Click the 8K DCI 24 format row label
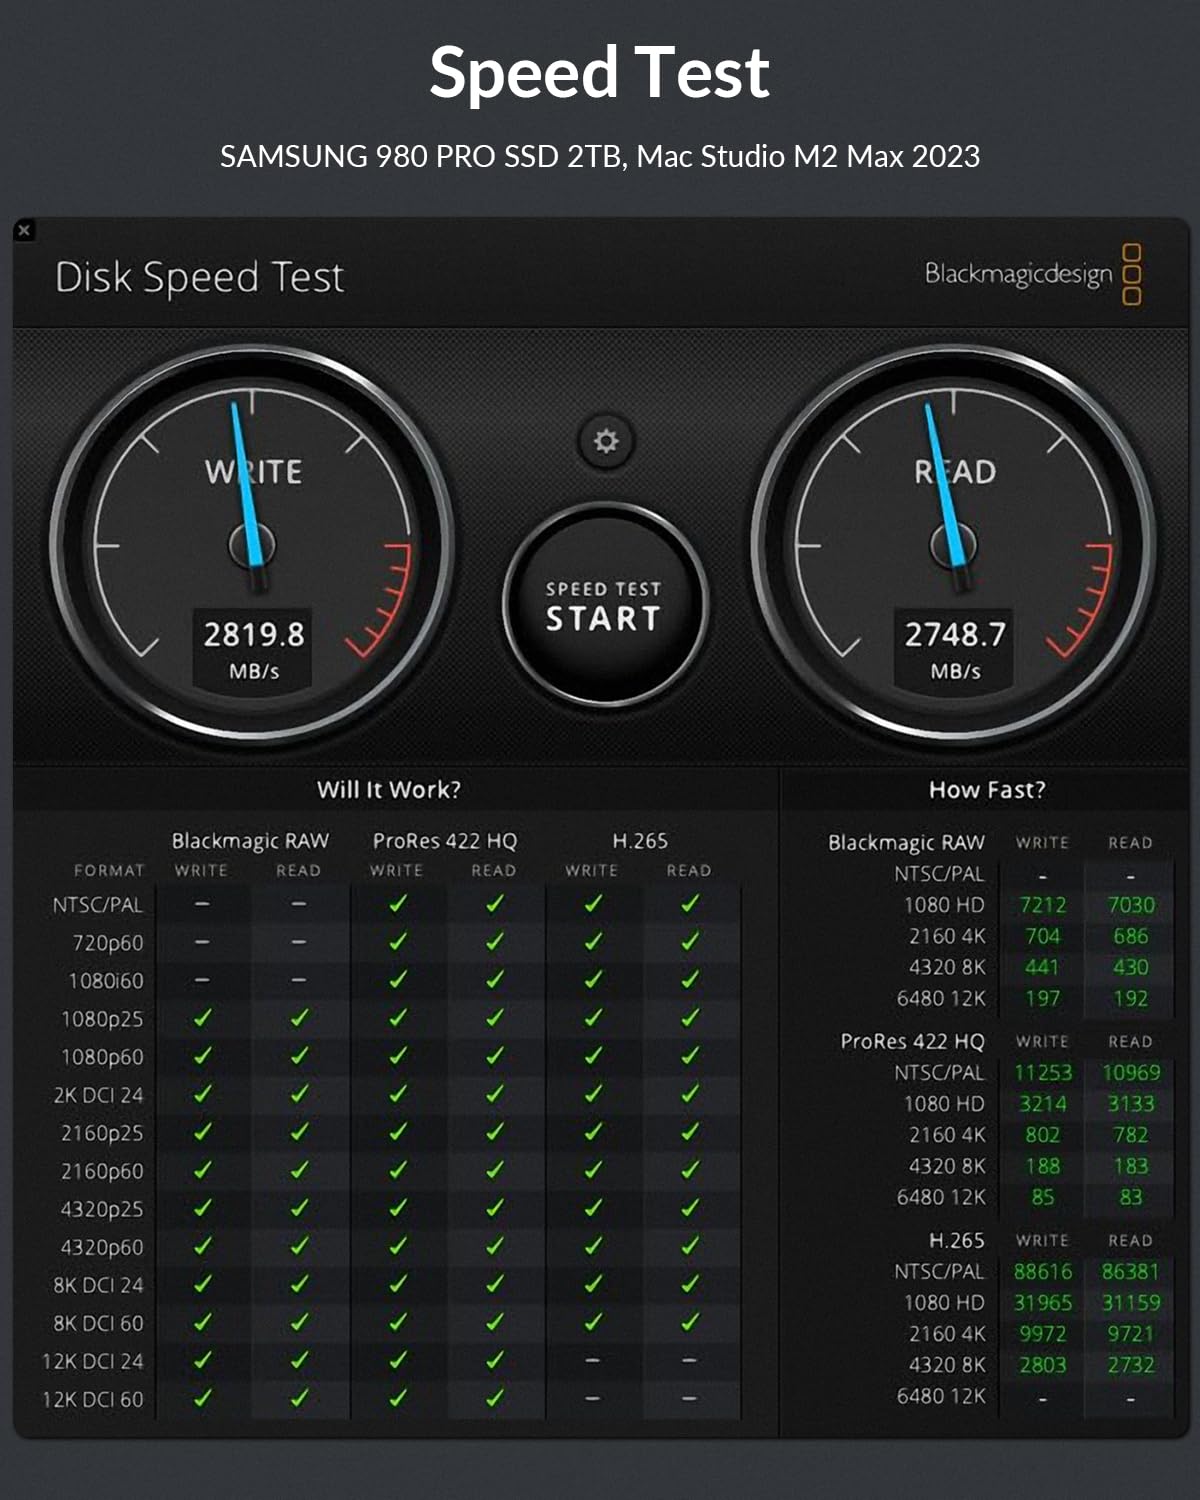 pyautogui.click(x=98, y=1285)
